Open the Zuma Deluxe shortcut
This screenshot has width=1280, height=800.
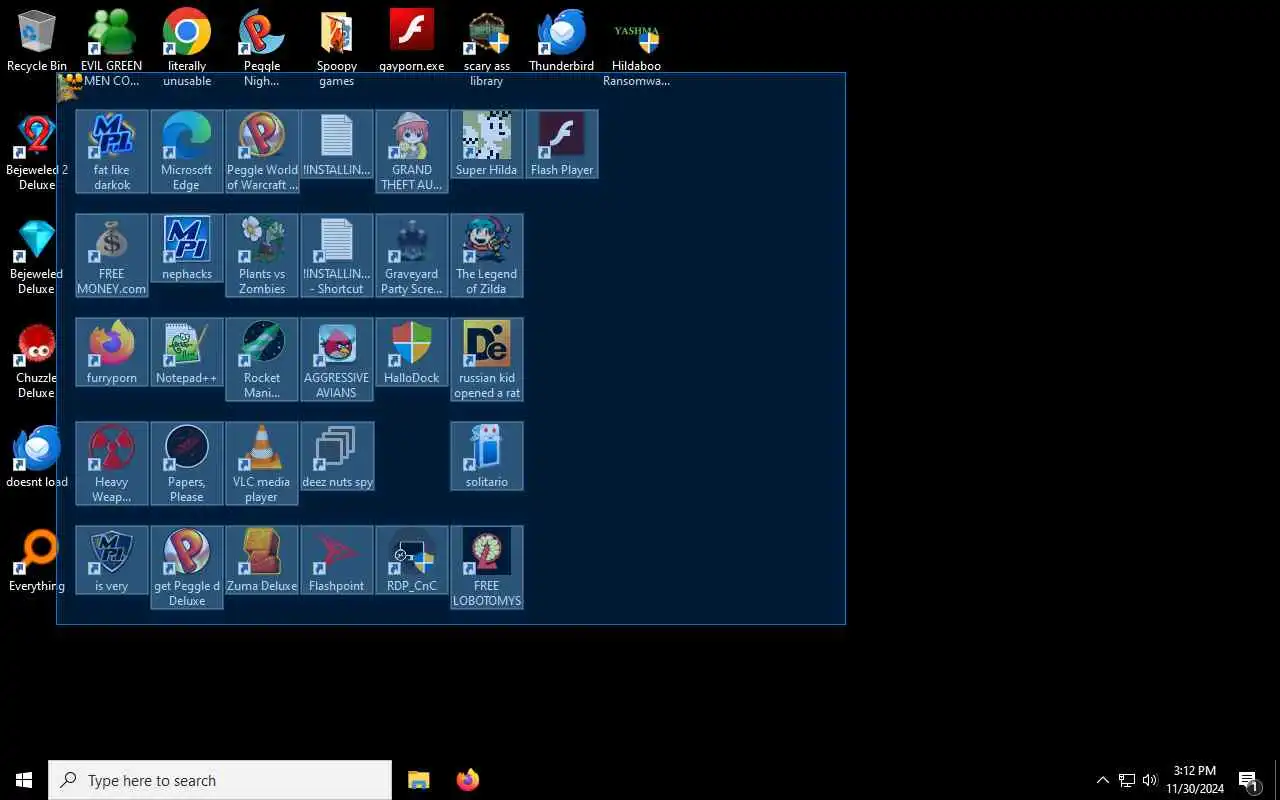pyautogui.click(x=262, y=560)
